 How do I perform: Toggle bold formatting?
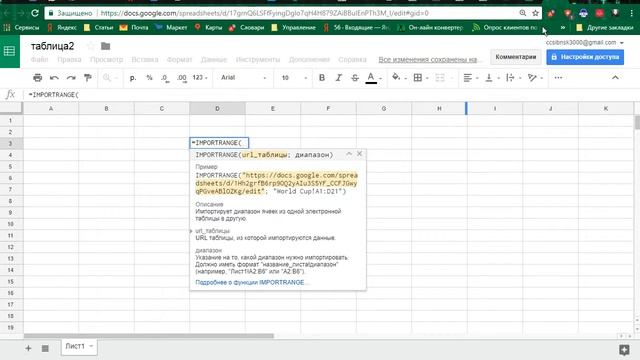tap(322, 78)
